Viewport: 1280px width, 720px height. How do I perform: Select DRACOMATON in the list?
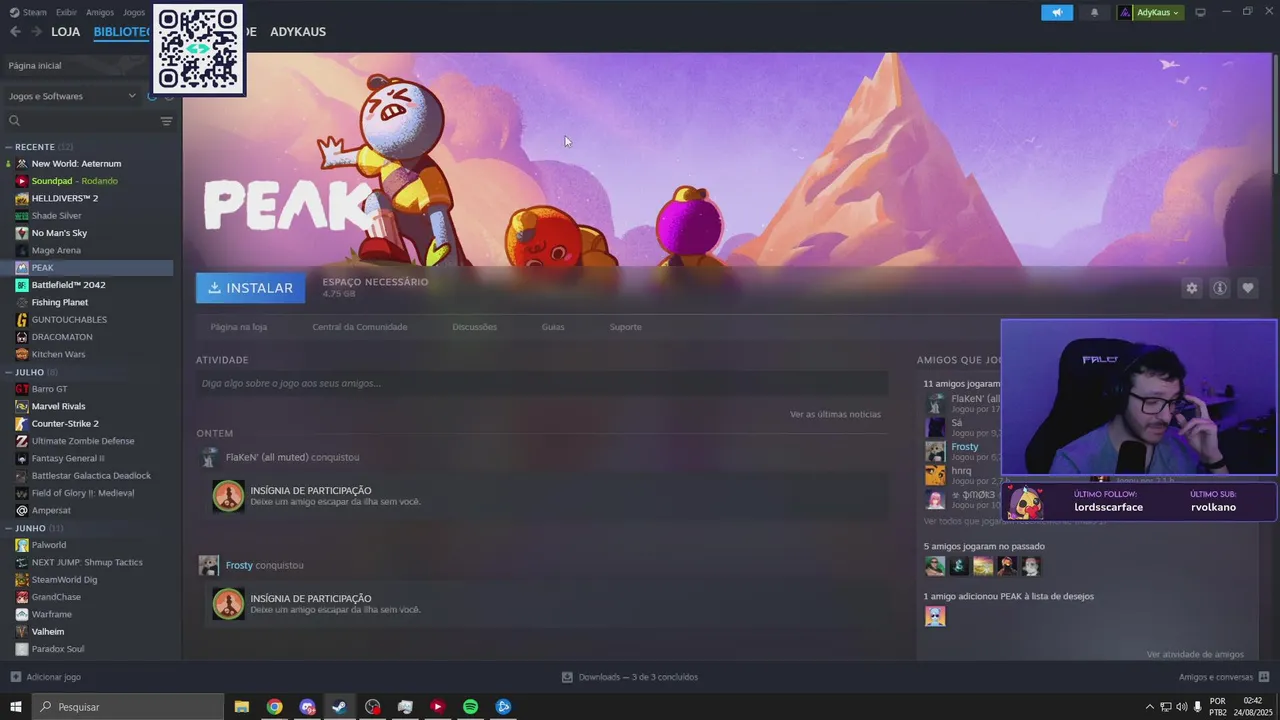pyautogui.click(x=62, y=337)
